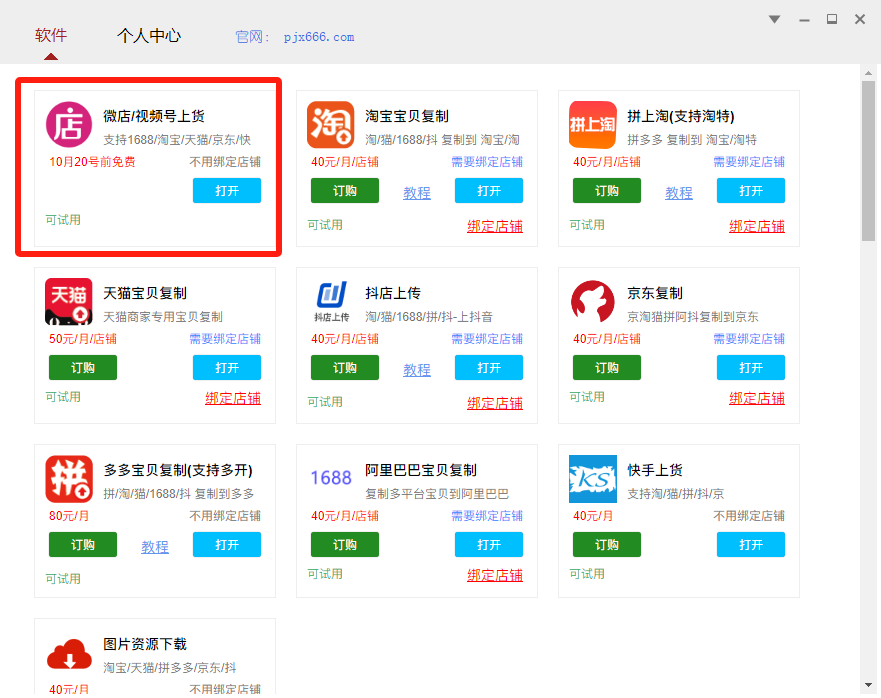The height and width of the screenshot is (698, 881).
Task: Open 微店/视频号上货 with its 打开 button
Action: pos(227,191)
